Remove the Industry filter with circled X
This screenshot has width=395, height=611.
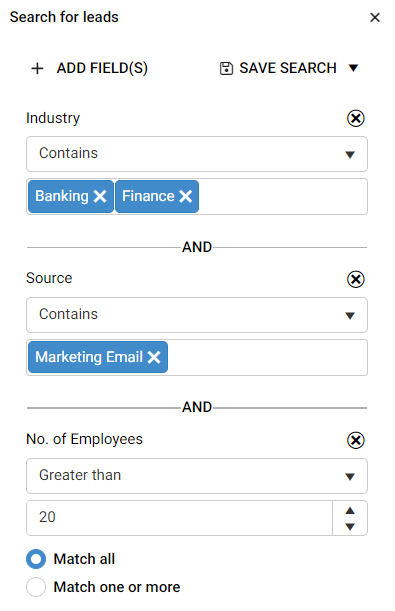(356, 118)
